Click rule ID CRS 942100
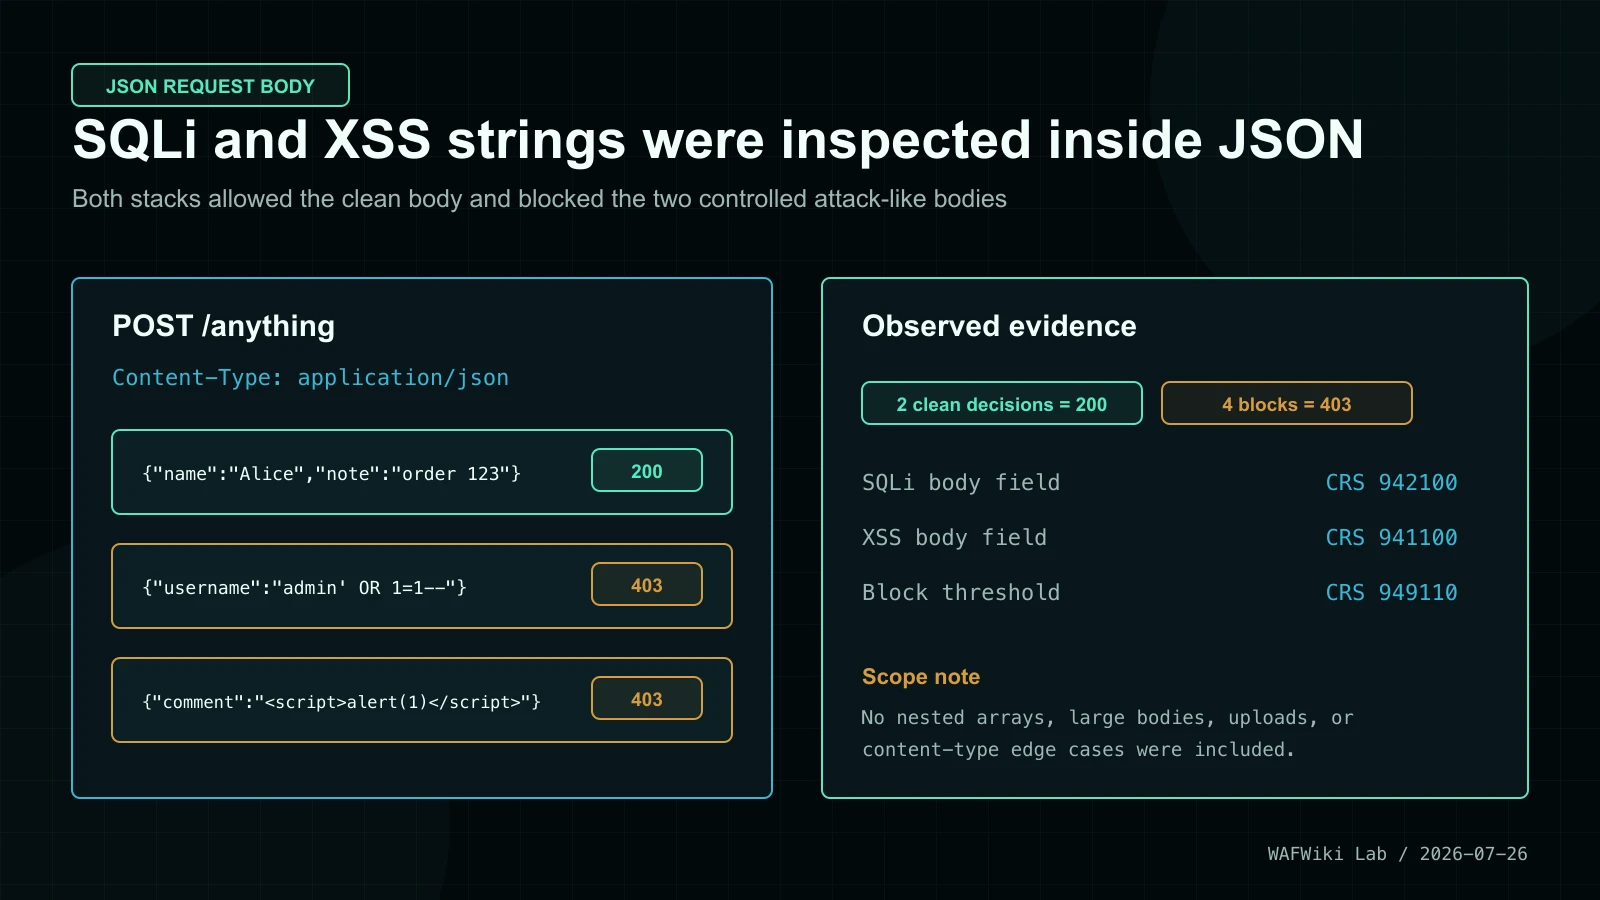Image resolution: width=1600 pixels, height=900 pixels. (1391, 482)
